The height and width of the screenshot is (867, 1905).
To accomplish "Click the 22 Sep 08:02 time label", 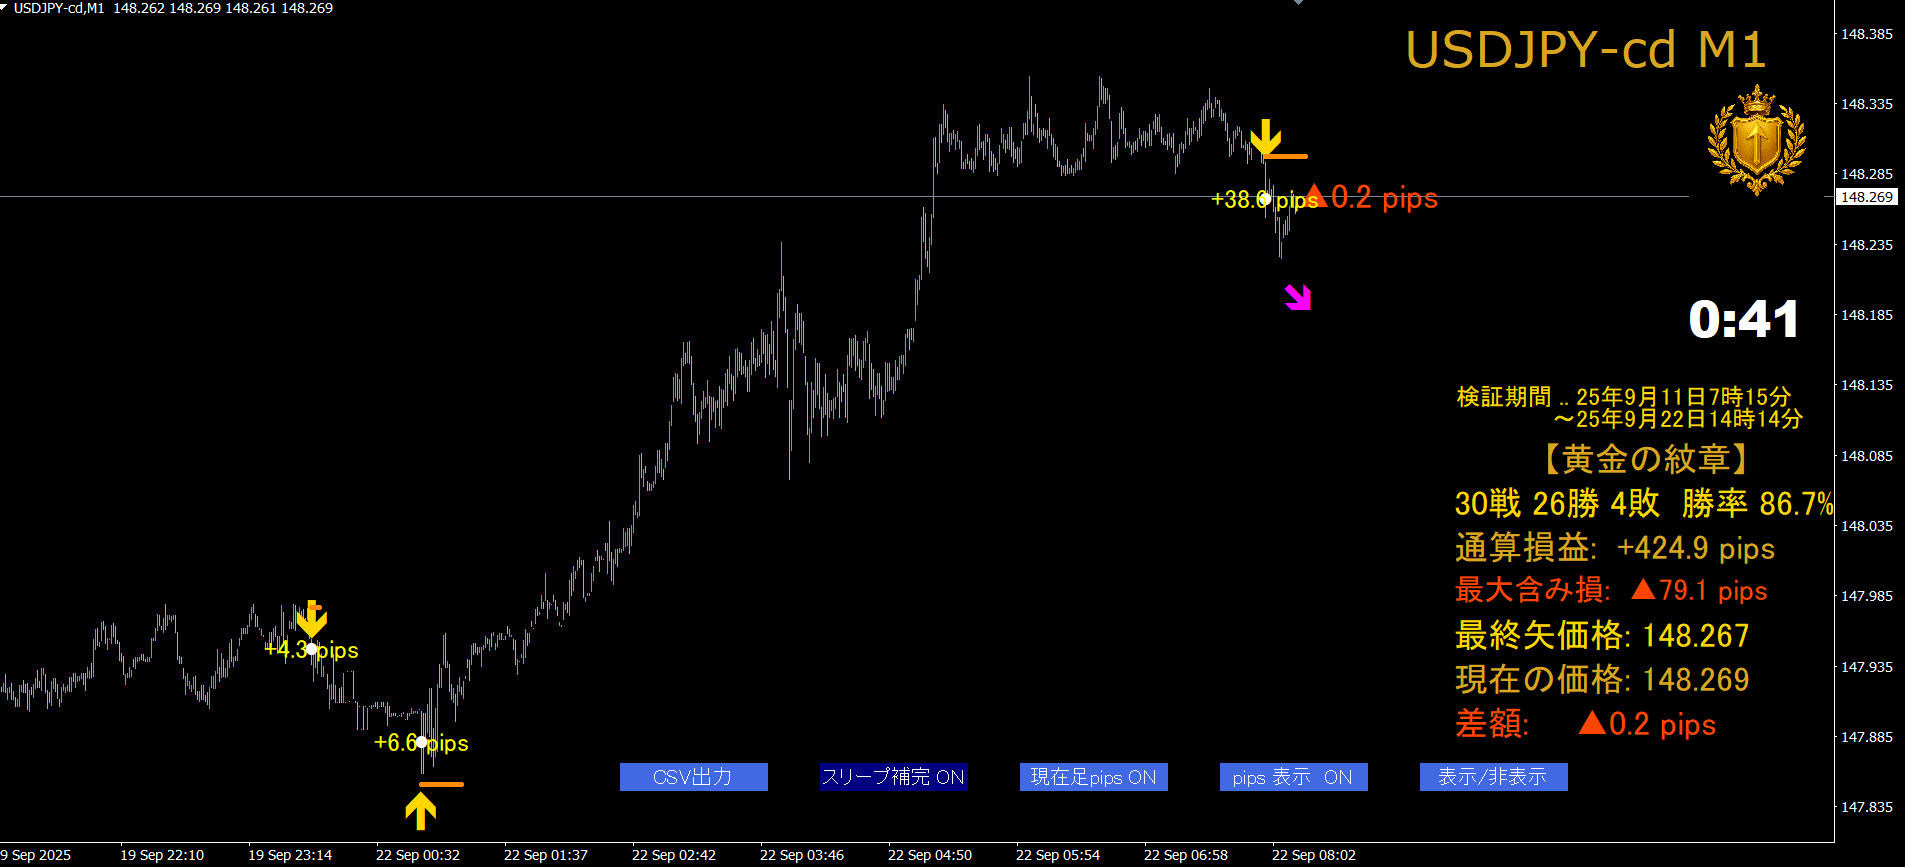I will click(x=1314, y=855).
